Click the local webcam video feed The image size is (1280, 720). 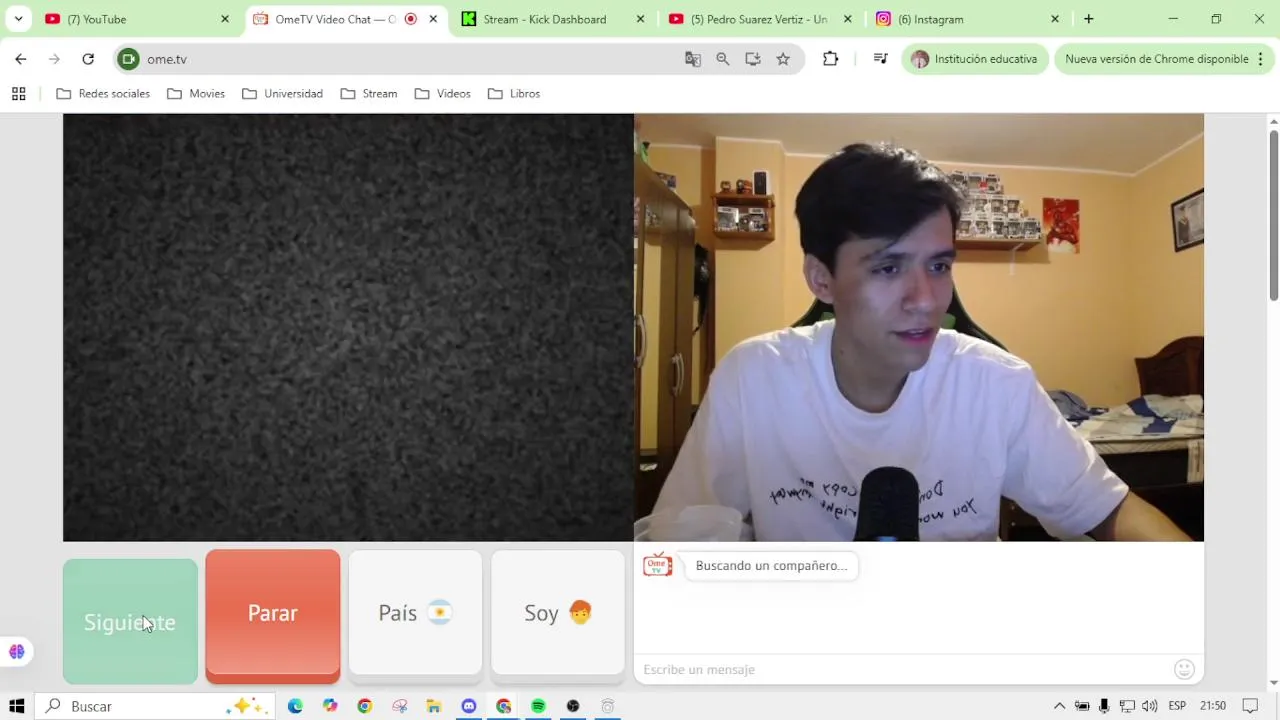tap(919, 327)
